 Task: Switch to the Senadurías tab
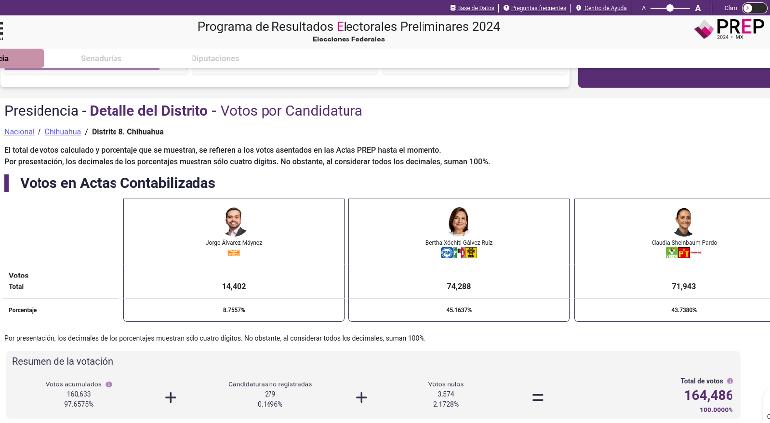coord(101,58)
